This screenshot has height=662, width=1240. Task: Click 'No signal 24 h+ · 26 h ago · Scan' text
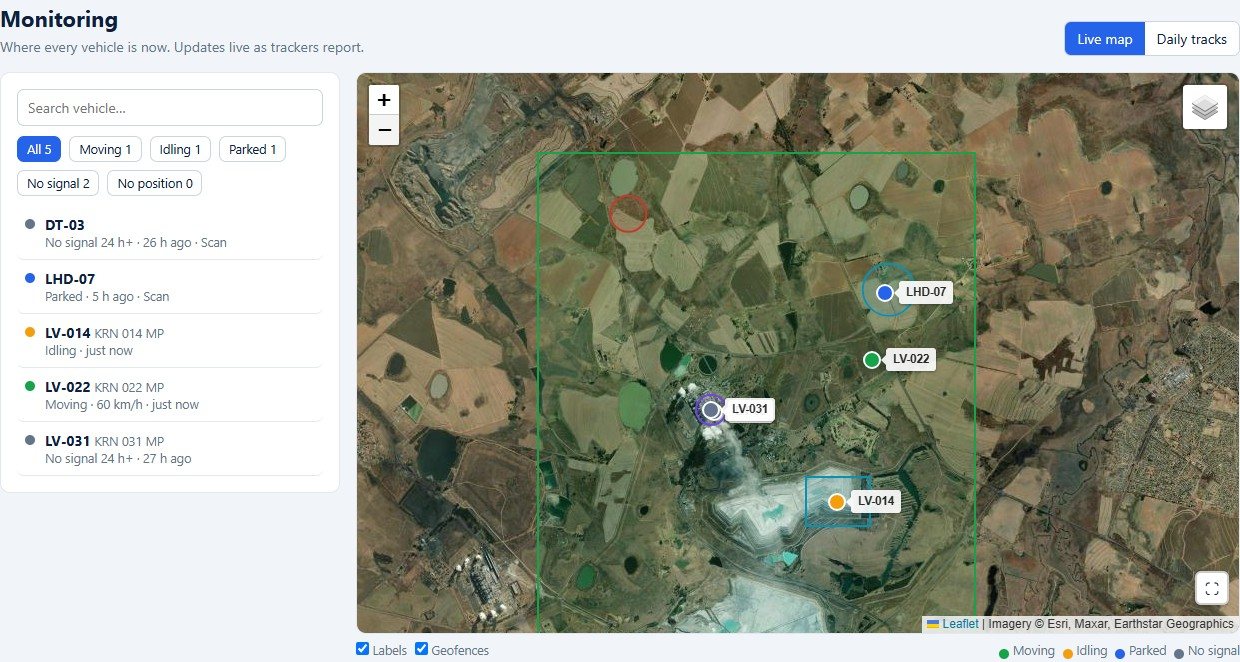click(x=136, y=242)
